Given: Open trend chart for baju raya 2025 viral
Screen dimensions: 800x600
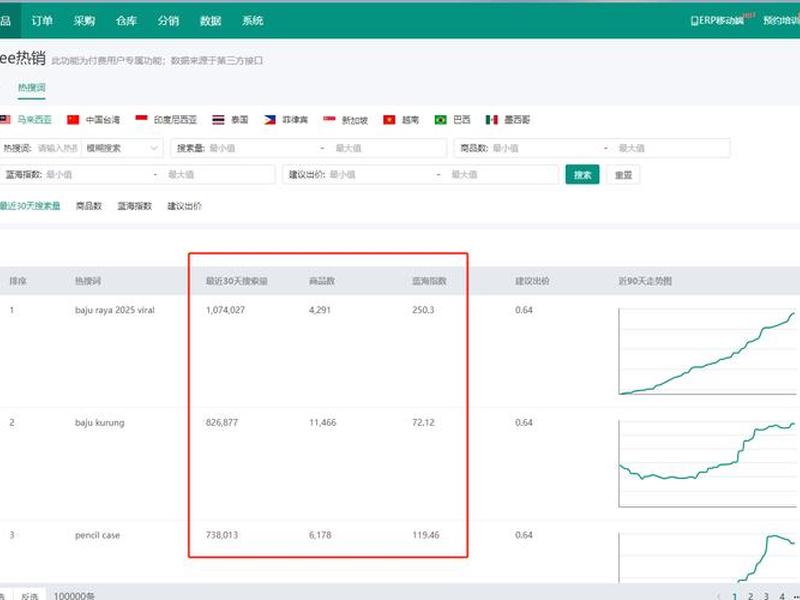Looking at the screenshot, I should (x=707, y=351).
